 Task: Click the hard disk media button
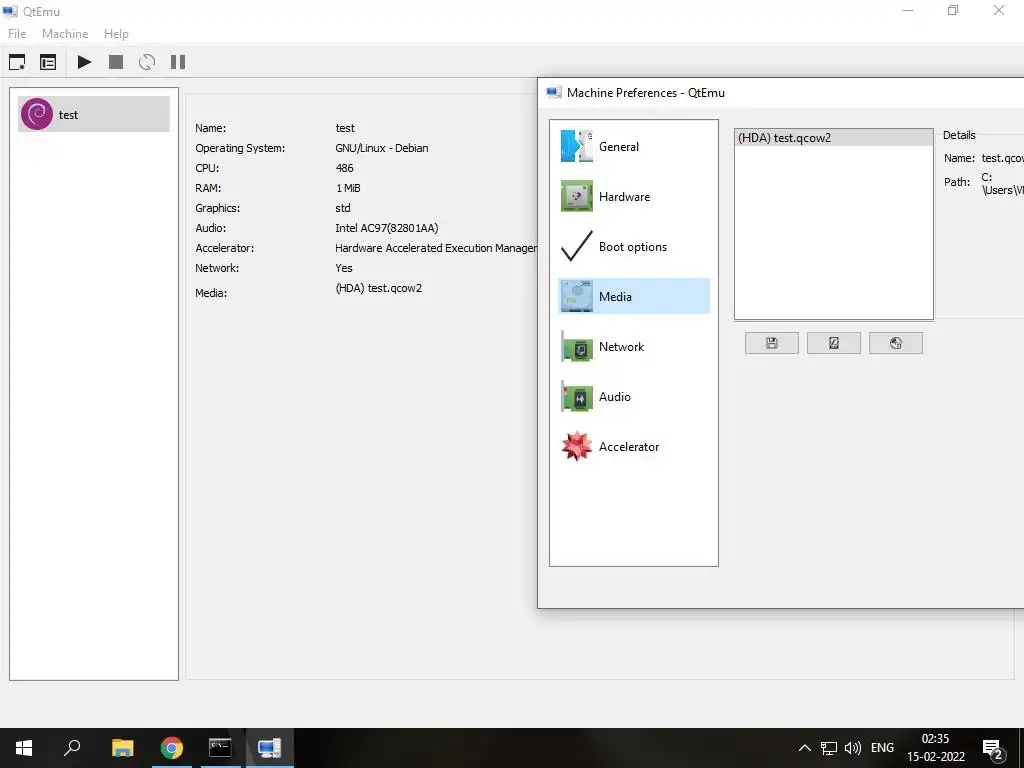[834, 343]
